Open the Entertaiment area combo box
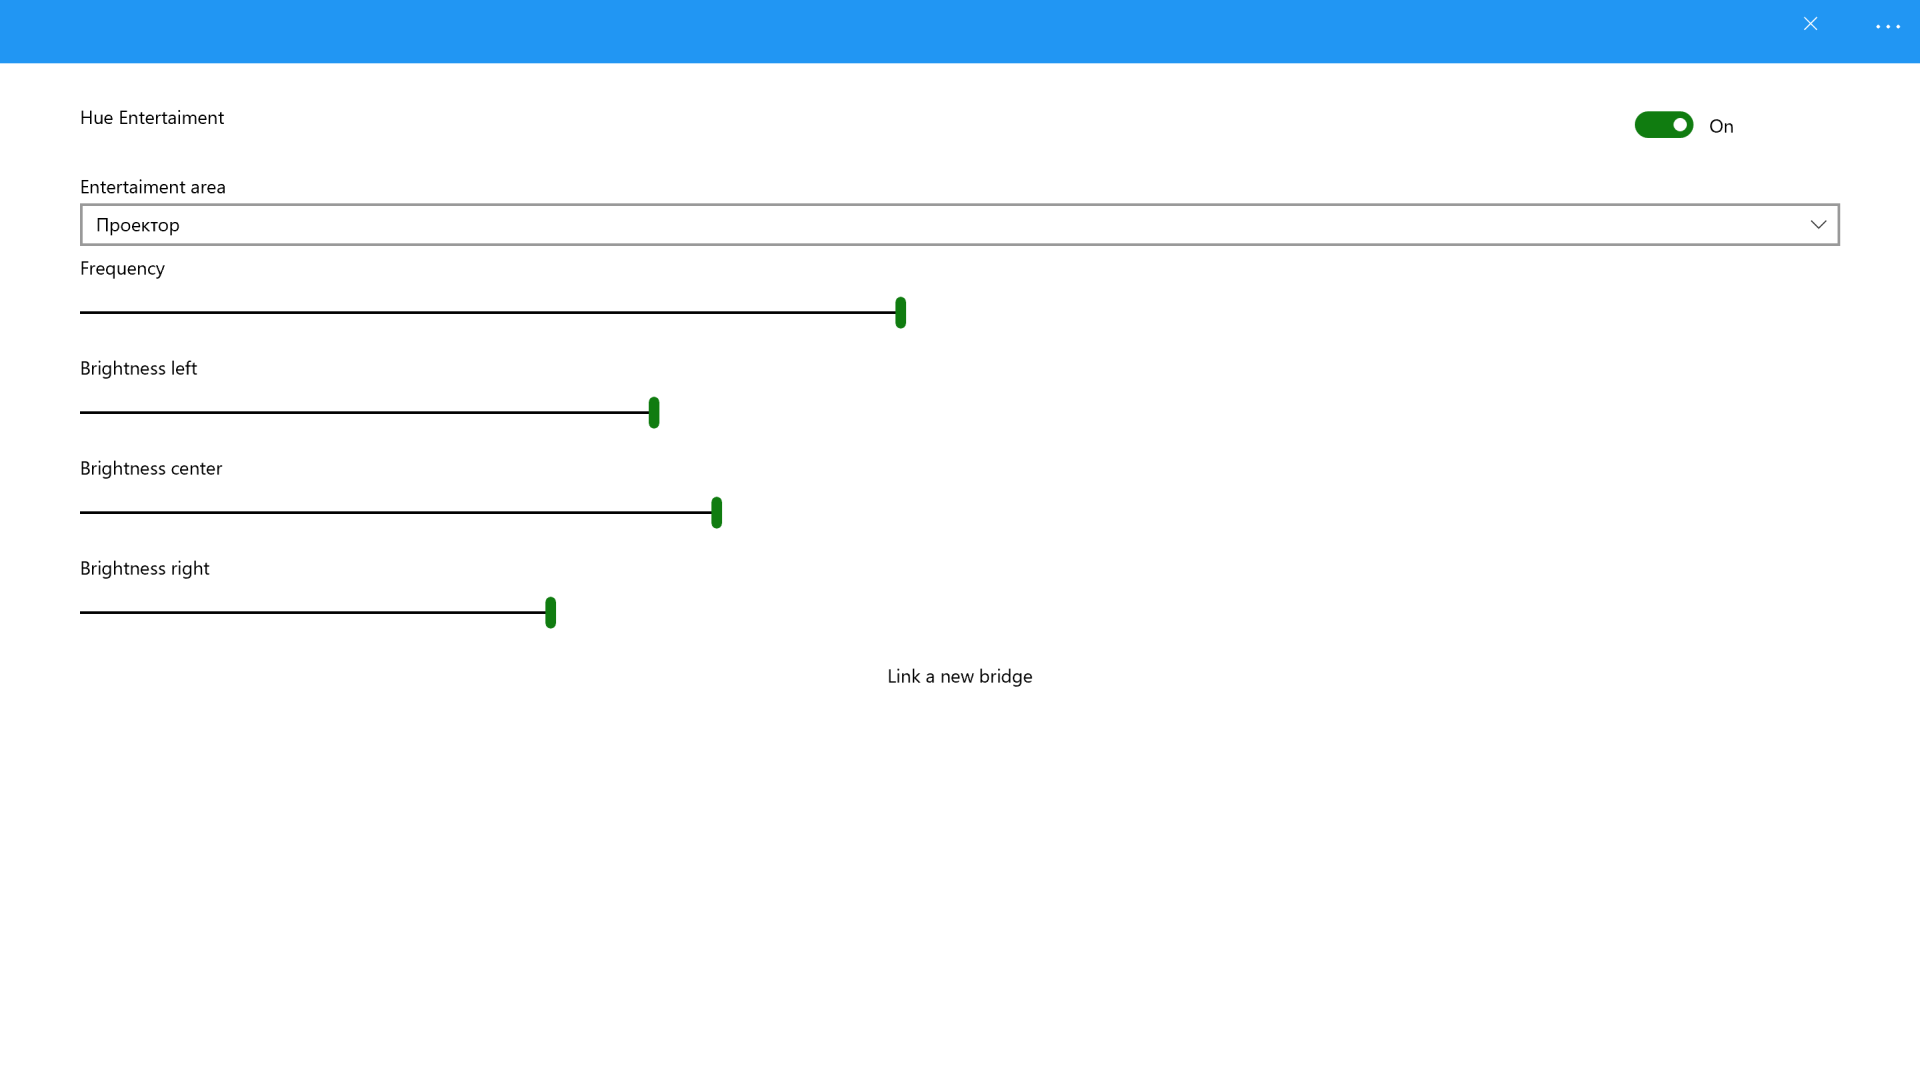The width and height of the screenshot is (1920, 1080). (958, 225)
